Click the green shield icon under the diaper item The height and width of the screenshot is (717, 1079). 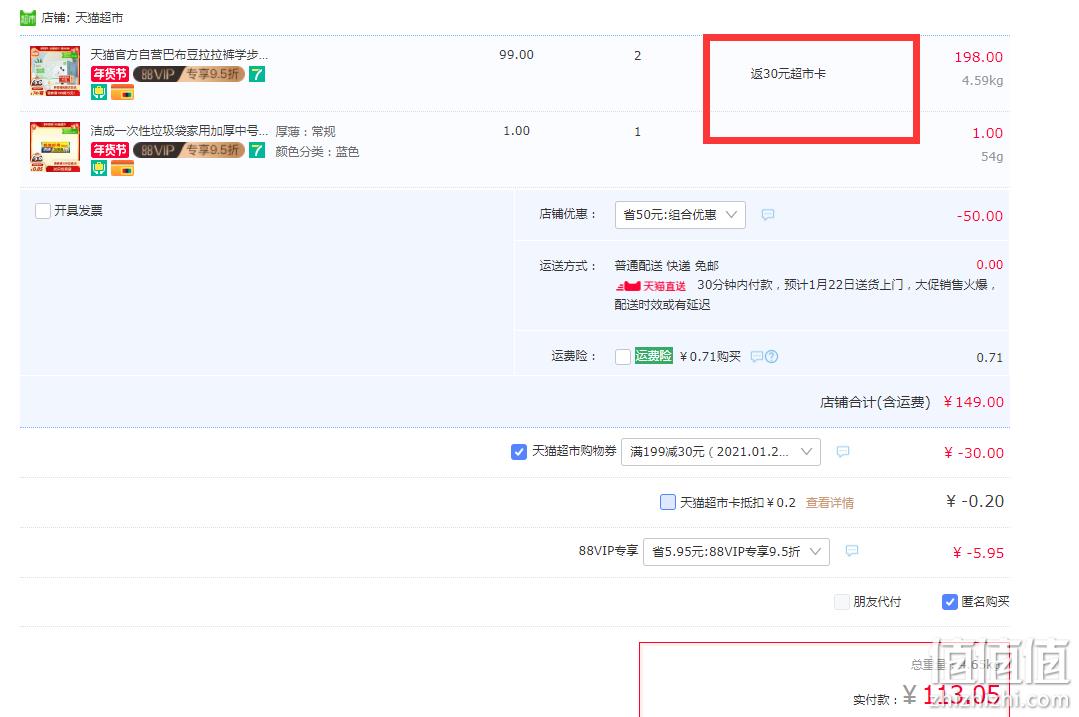(x=99, y=92)
